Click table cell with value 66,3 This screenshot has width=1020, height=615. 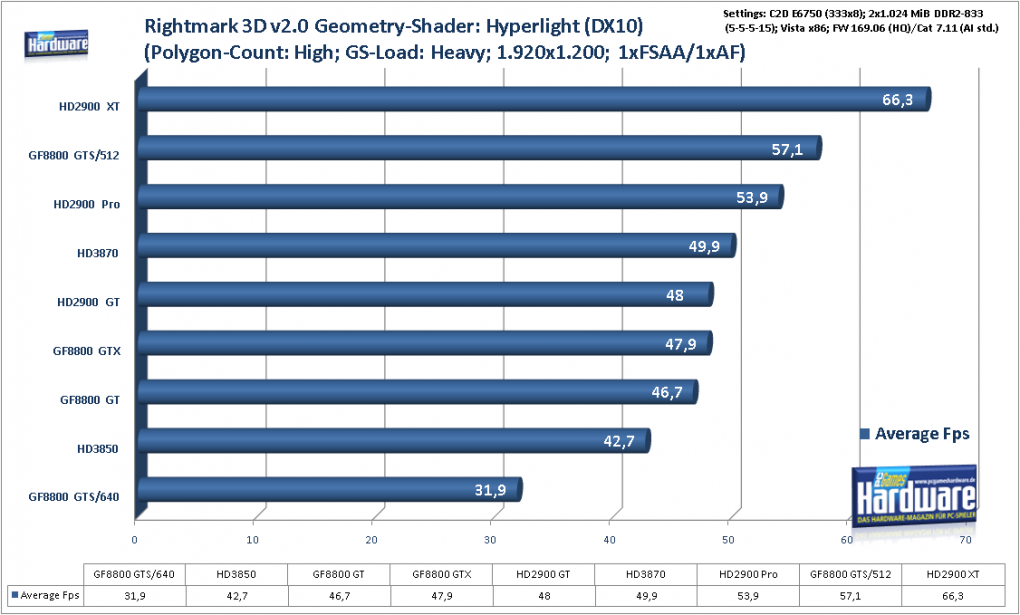pyautogui.click(x=952, y=595)
